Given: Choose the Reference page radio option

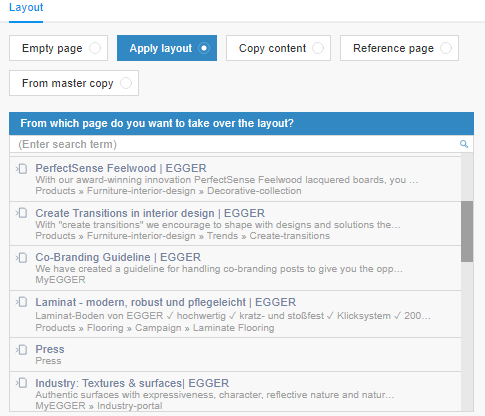Looking at the screenshot, I should (x=399, y=48).
